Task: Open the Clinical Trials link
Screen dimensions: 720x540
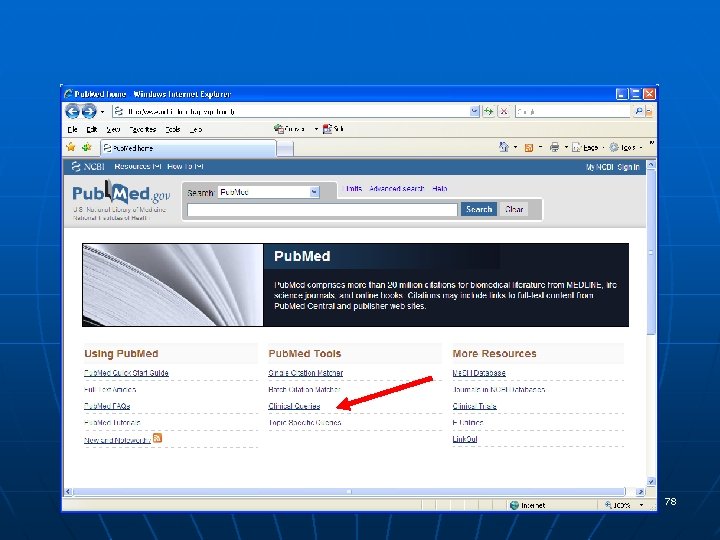Action: click(x=474, y=406)
